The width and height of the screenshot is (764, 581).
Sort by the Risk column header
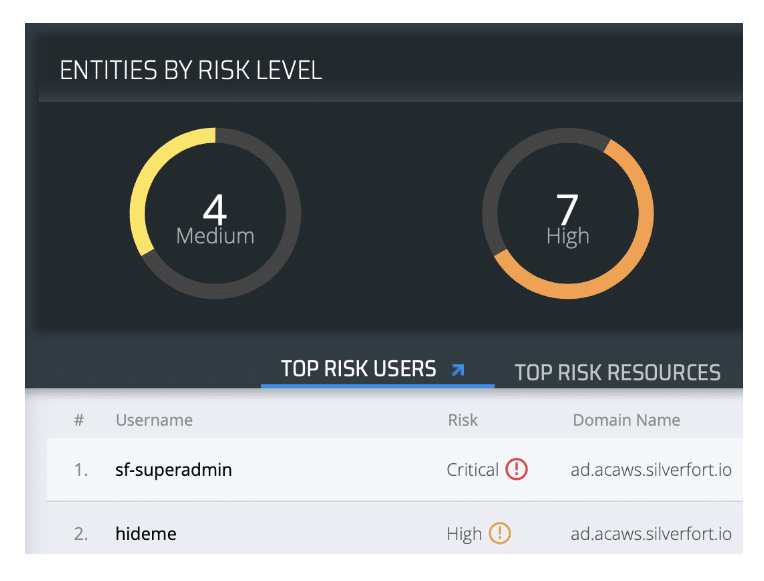(x=462, y=420)
